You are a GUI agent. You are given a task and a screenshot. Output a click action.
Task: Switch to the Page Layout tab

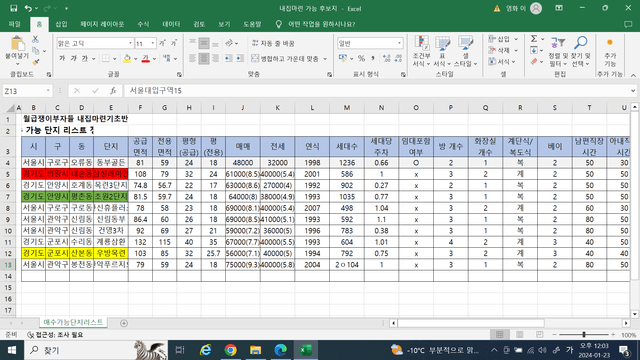tap(102, 24)
